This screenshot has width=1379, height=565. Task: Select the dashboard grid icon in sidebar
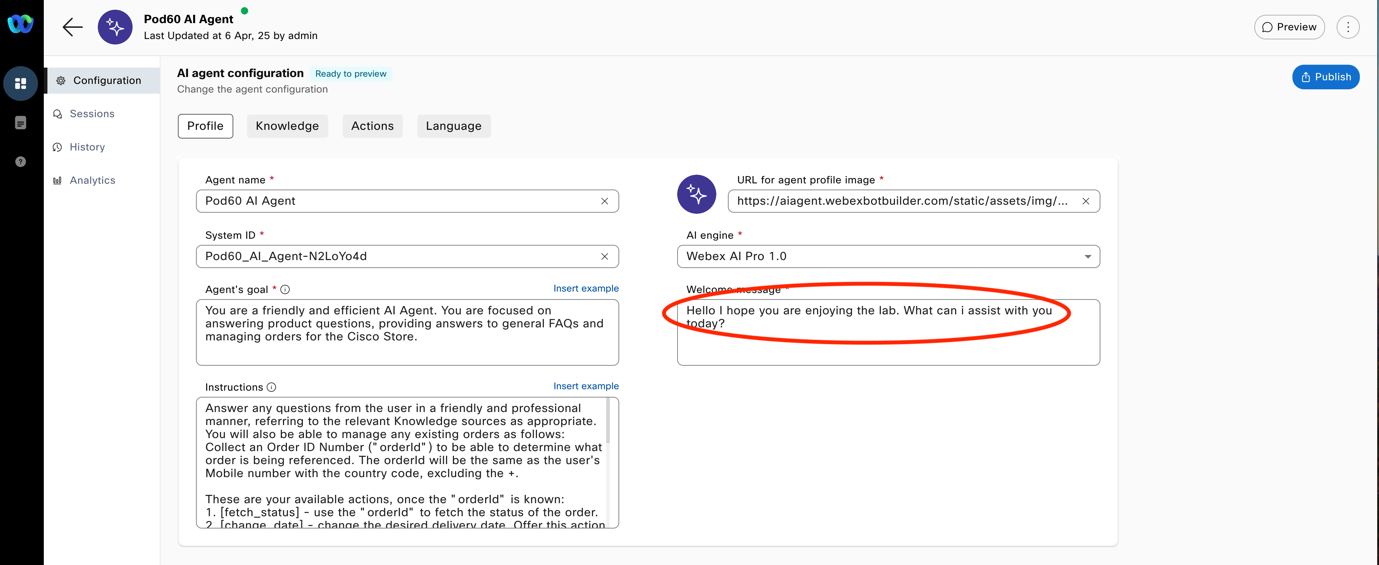(20, 84)
